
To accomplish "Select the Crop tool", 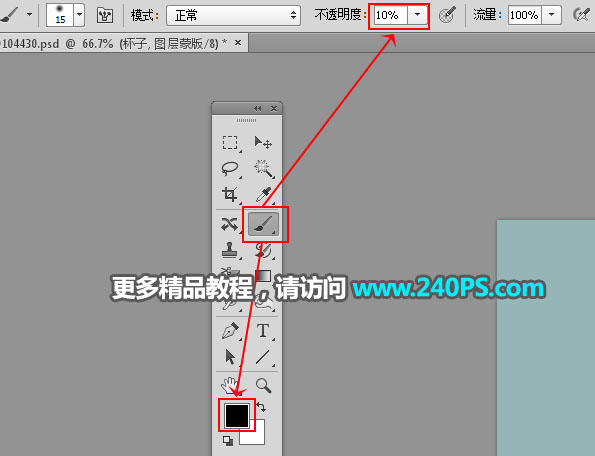I will click(x=230, y=194).
